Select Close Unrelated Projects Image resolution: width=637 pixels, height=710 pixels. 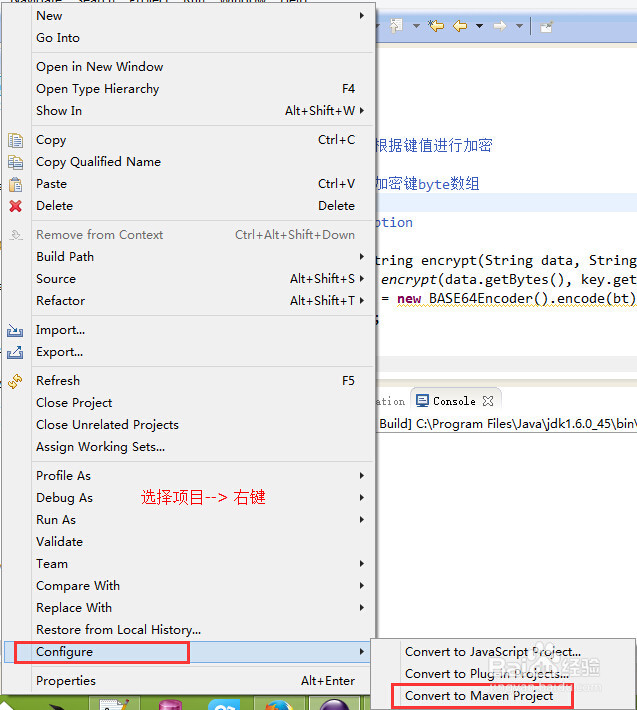click(189, 425)
